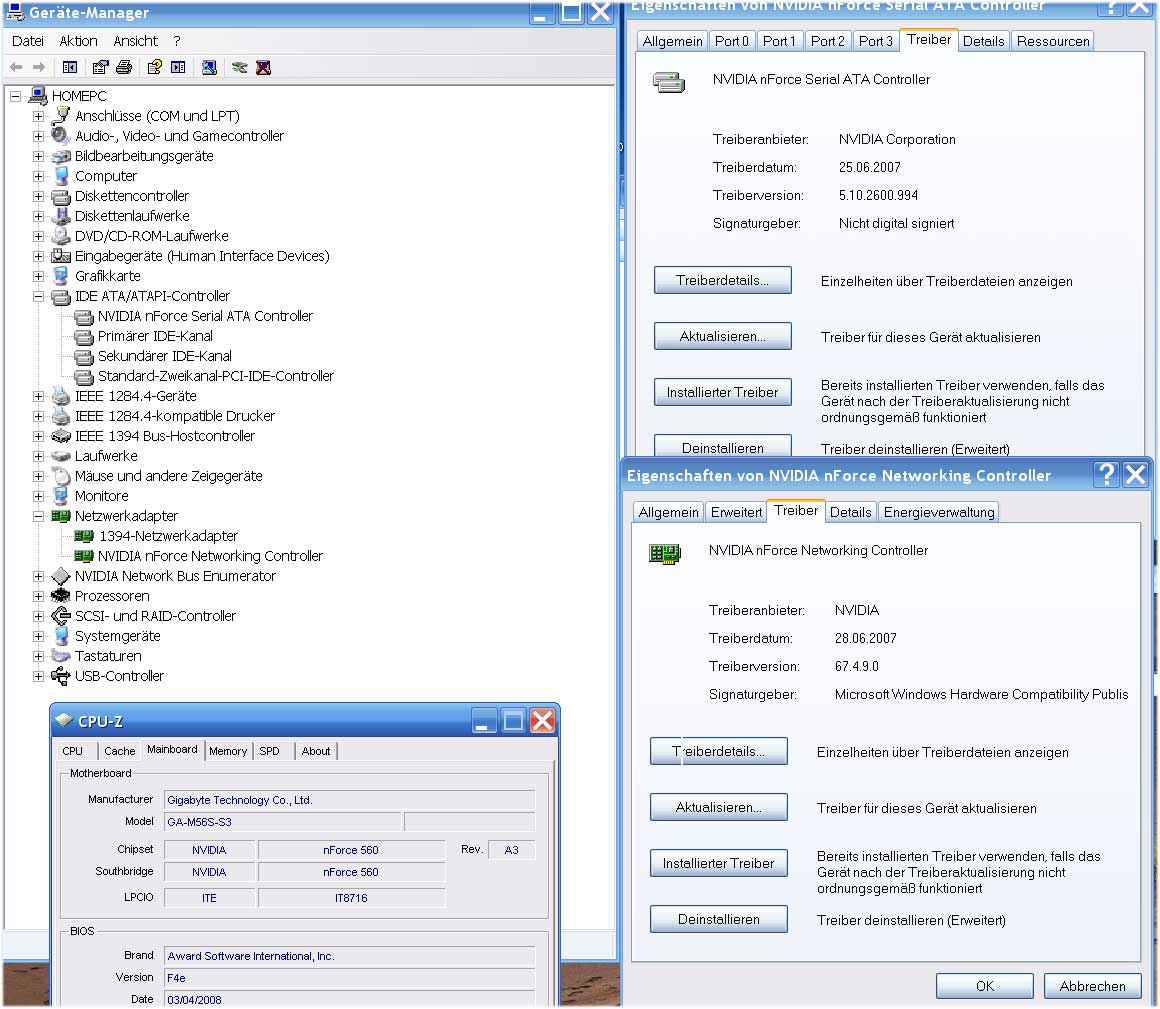
Task: Click the Tastaturen keyboard icon
Action: point(60,655)
